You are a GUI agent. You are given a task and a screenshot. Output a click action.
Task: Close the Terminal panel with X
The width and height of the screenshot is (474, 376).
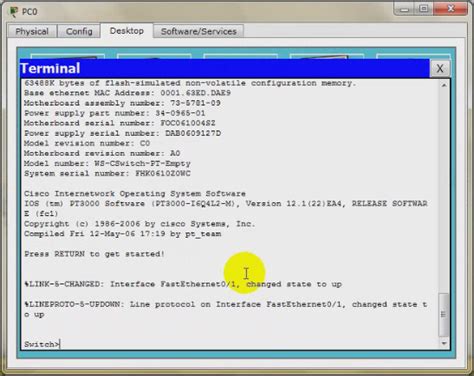(440, 69)
